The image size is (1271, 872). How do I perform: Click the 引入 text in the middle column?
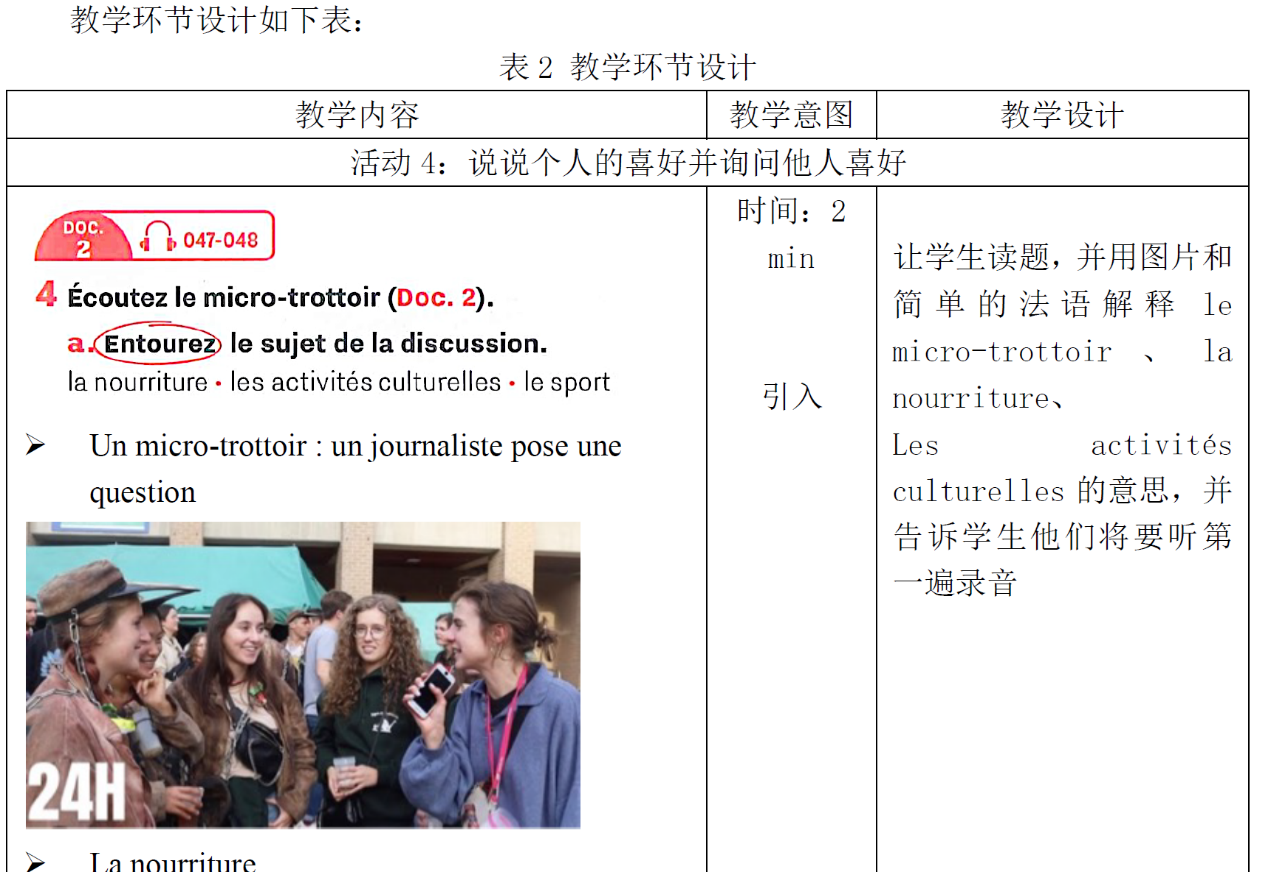791,397
